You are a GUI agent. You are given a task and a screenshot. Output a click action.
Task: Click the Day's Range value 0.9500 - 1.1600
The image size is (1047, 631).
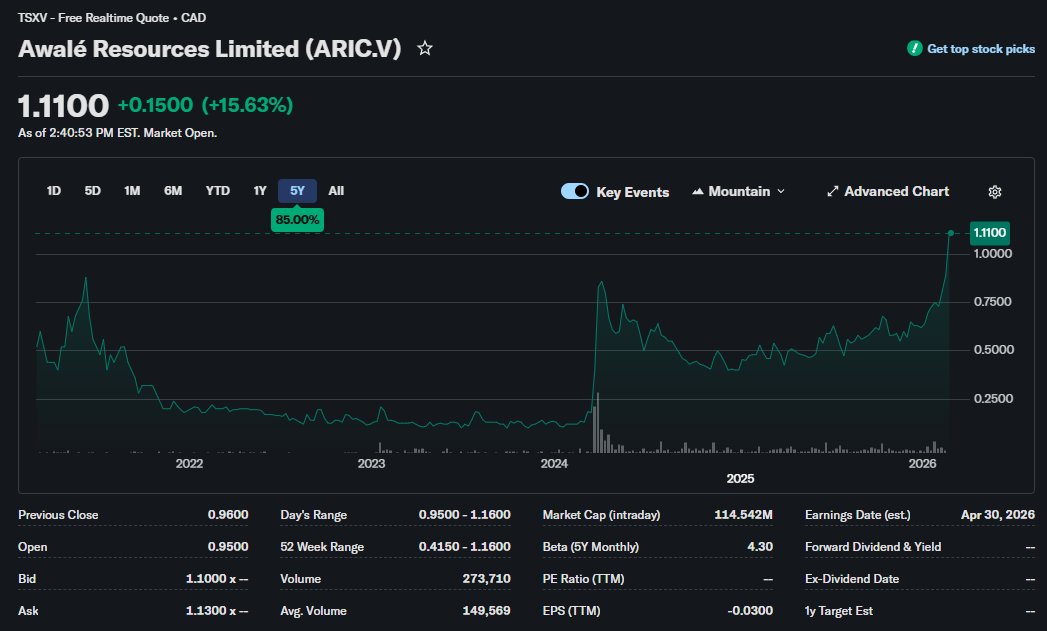(x=465, y=515)
